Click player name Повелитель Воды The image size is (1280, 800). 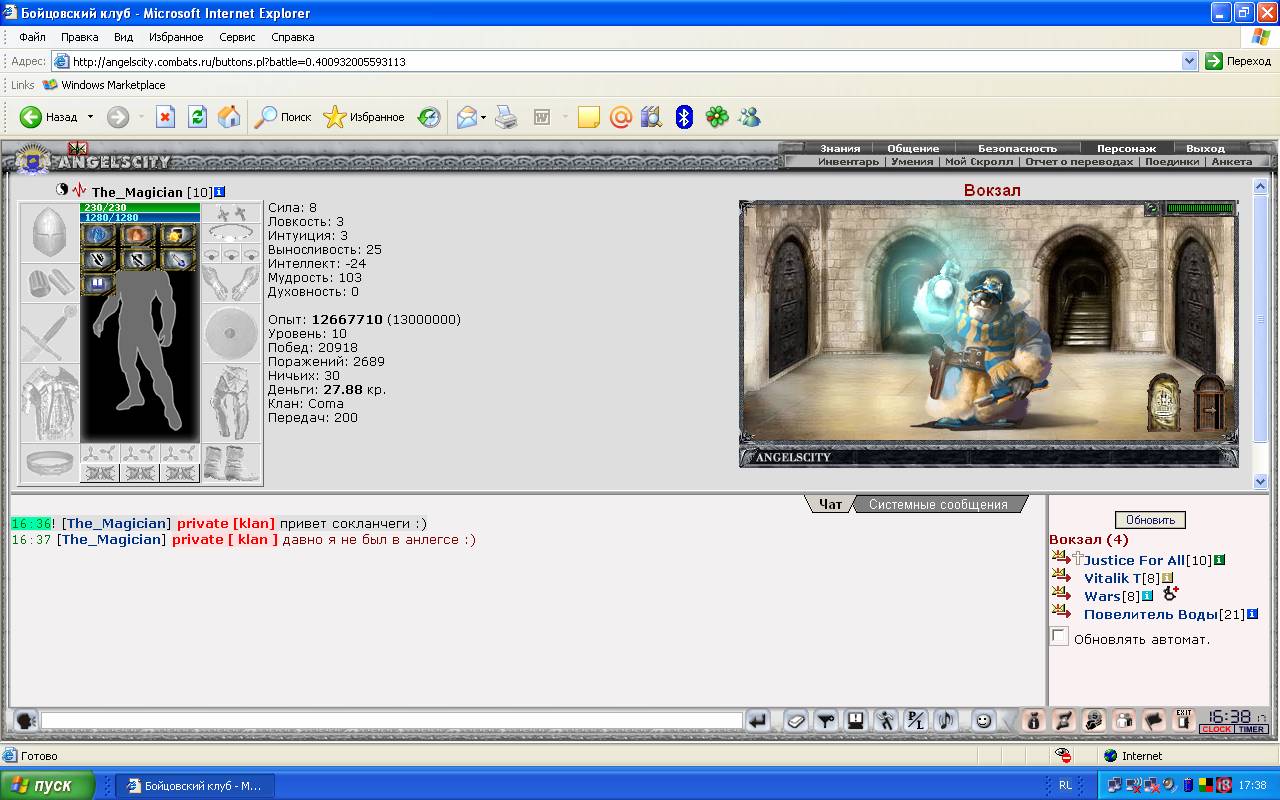1150,614
